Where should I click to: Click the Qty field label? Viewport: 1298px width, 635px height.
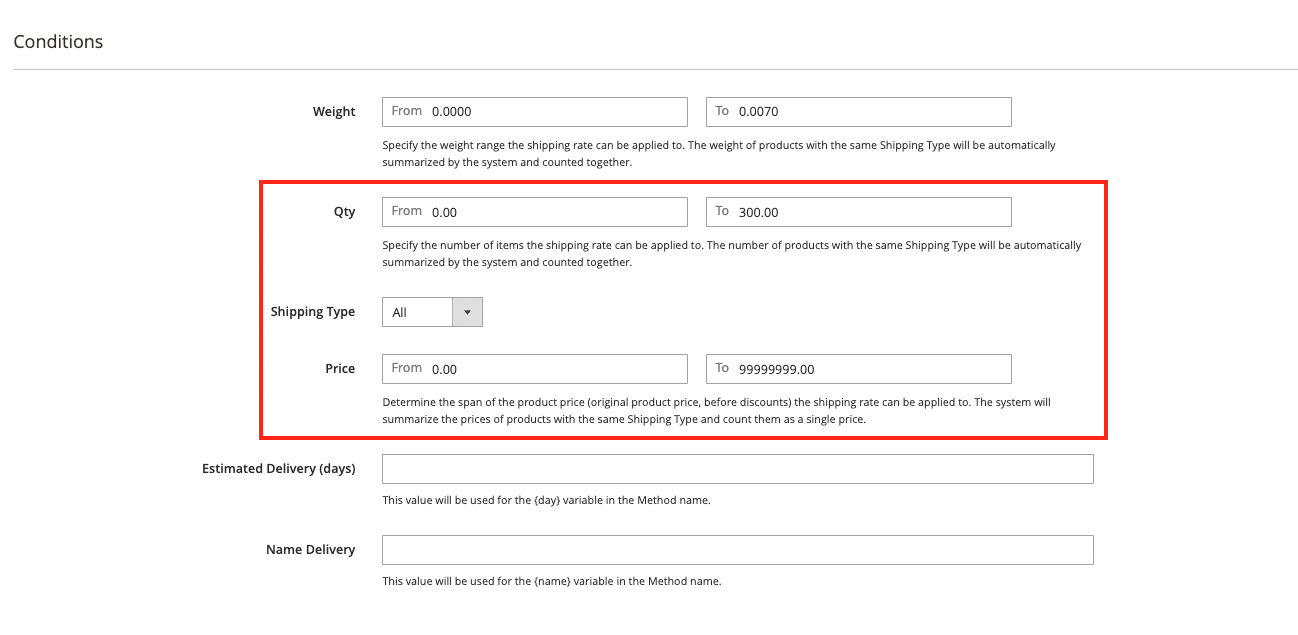pos(344,212)
